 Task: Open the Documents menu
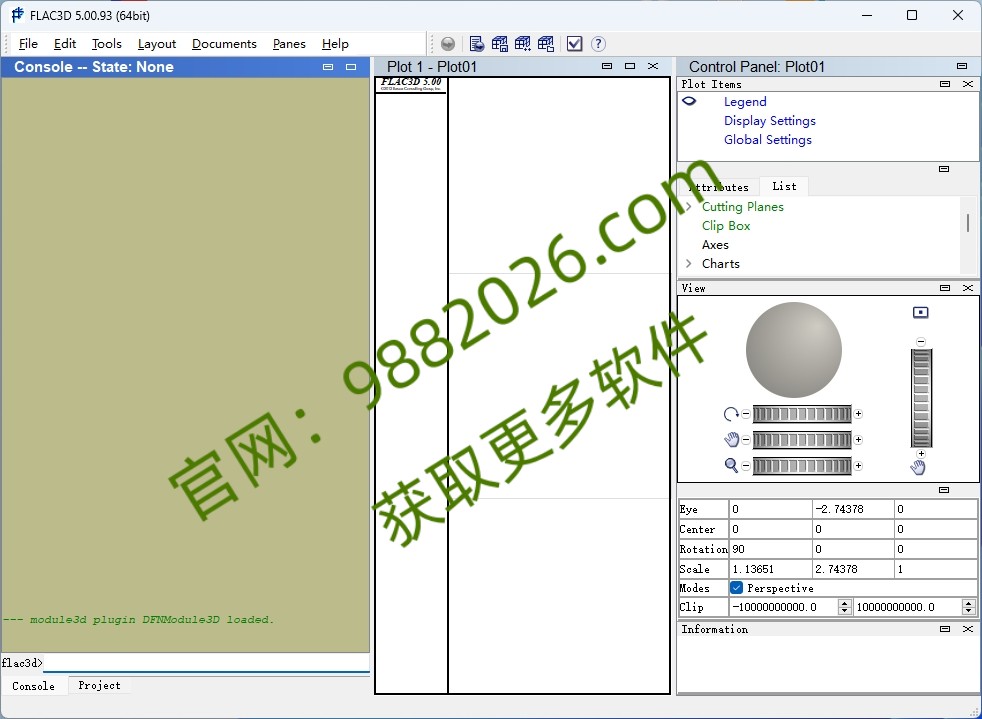[x=224, y=44]
